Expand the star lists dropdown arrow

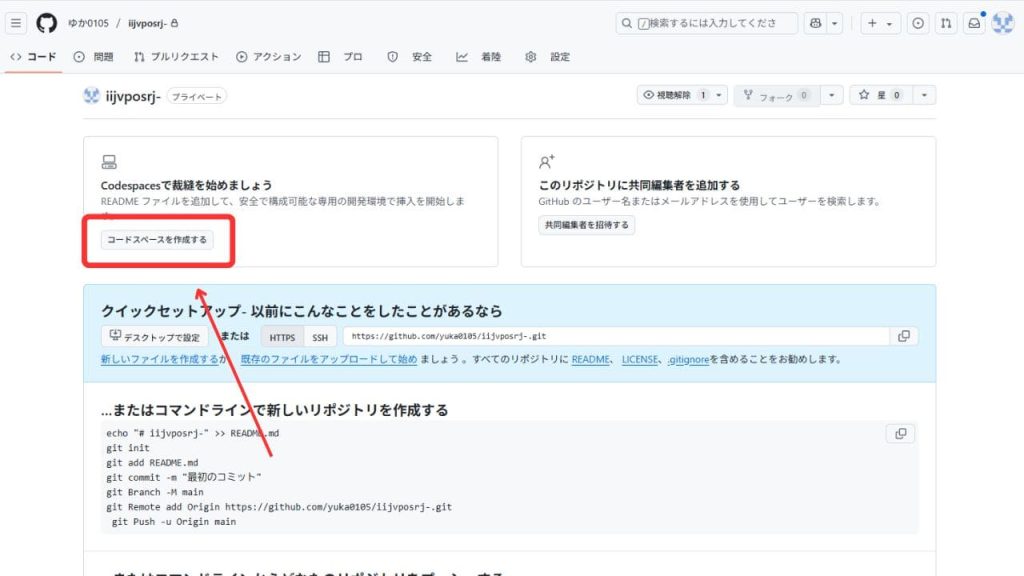(925, 95)
